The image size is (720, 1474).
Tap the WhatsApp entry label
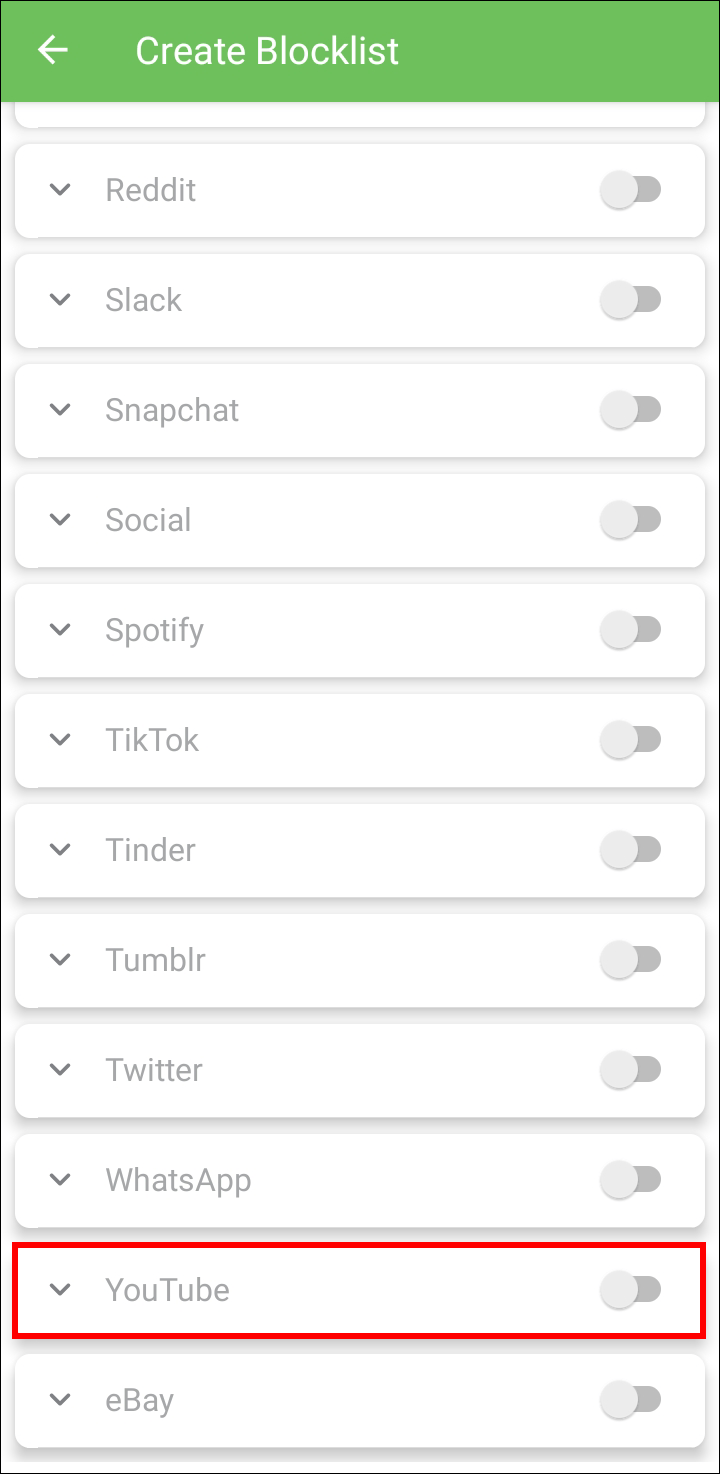[x=178, y=1179]
